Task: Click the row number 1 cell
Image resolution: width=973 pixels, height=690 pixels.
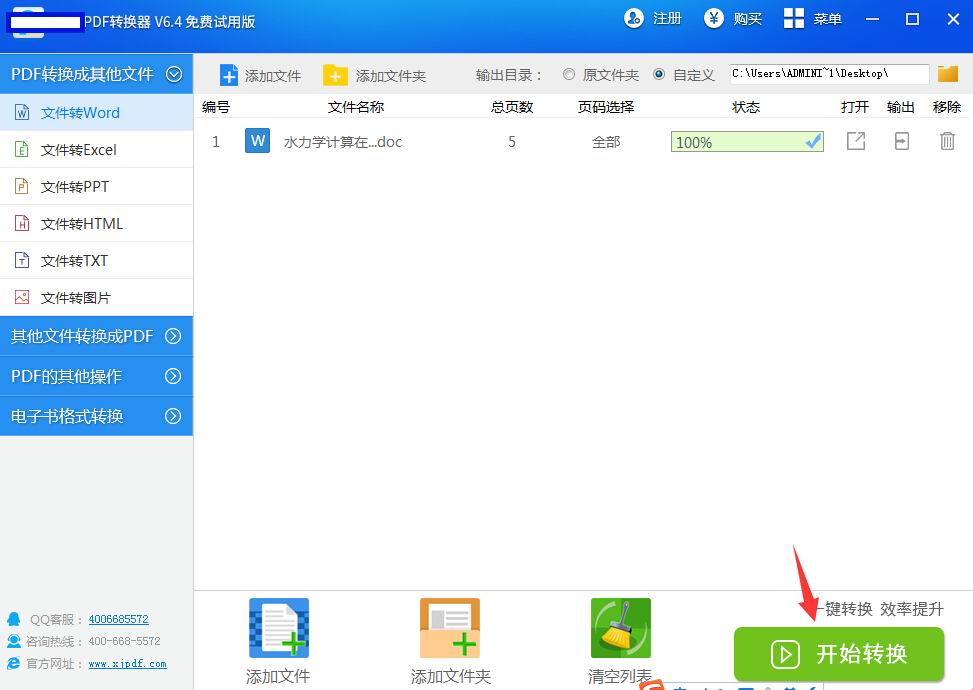Action: click(216, 142)
